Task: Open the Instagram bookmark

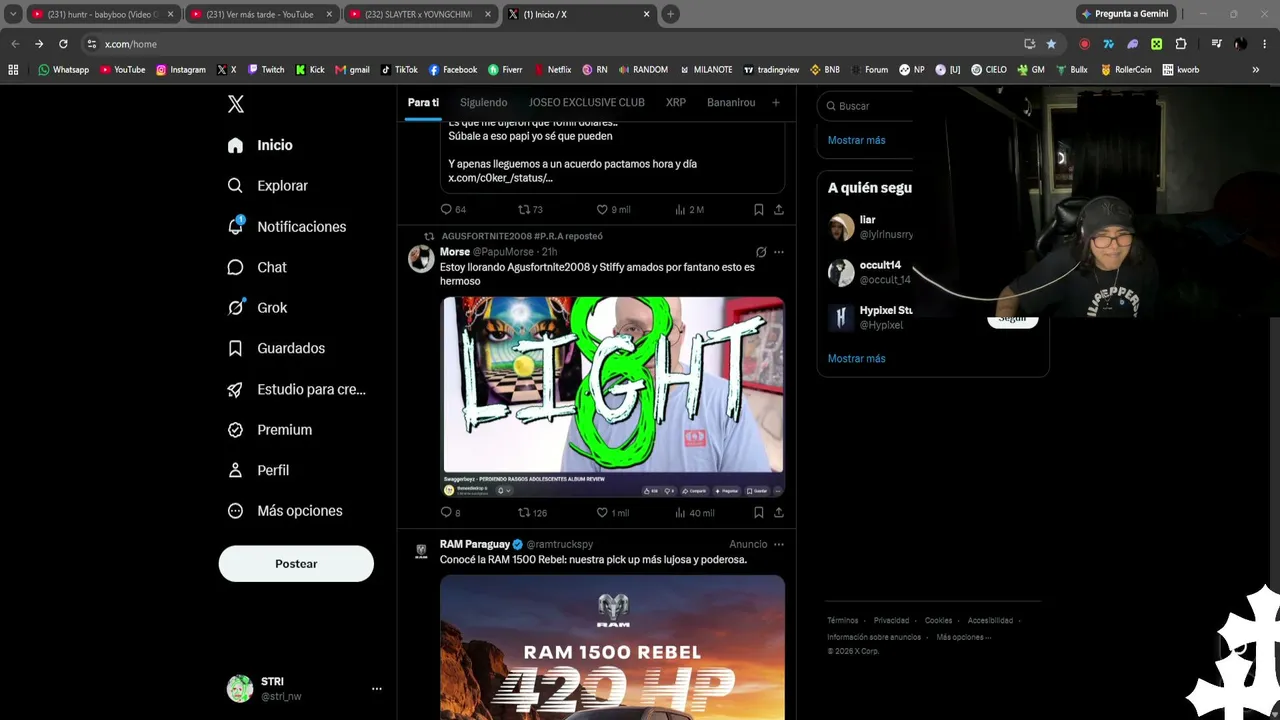Action: coord(180,70)
